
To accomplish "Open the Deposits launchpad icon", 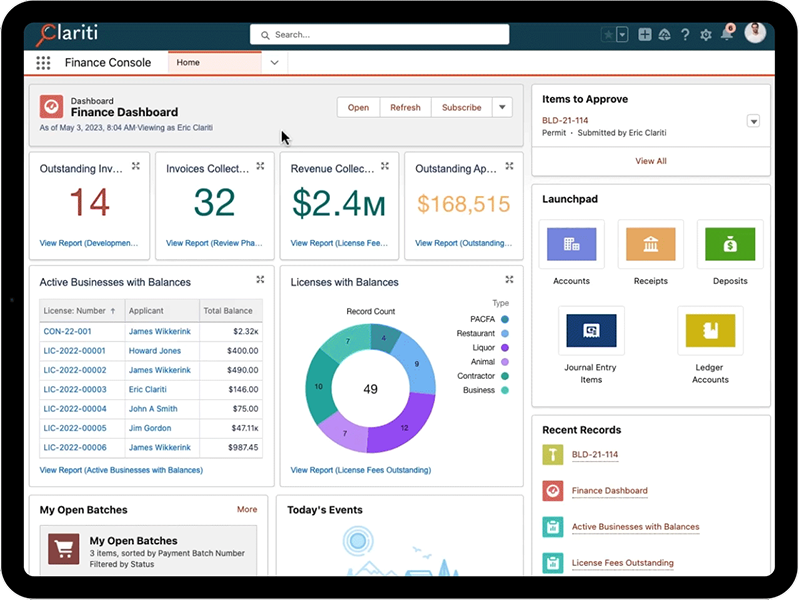I will point(730,243).
